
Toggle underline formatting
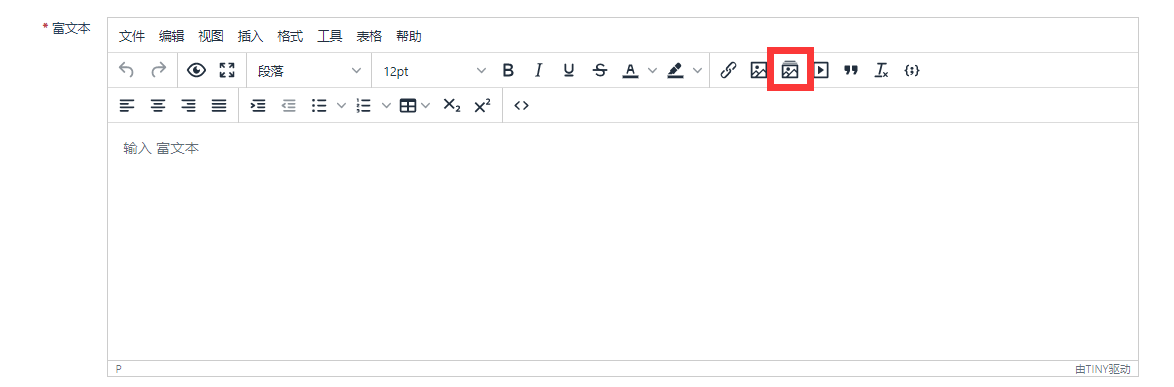click(569, 70)
